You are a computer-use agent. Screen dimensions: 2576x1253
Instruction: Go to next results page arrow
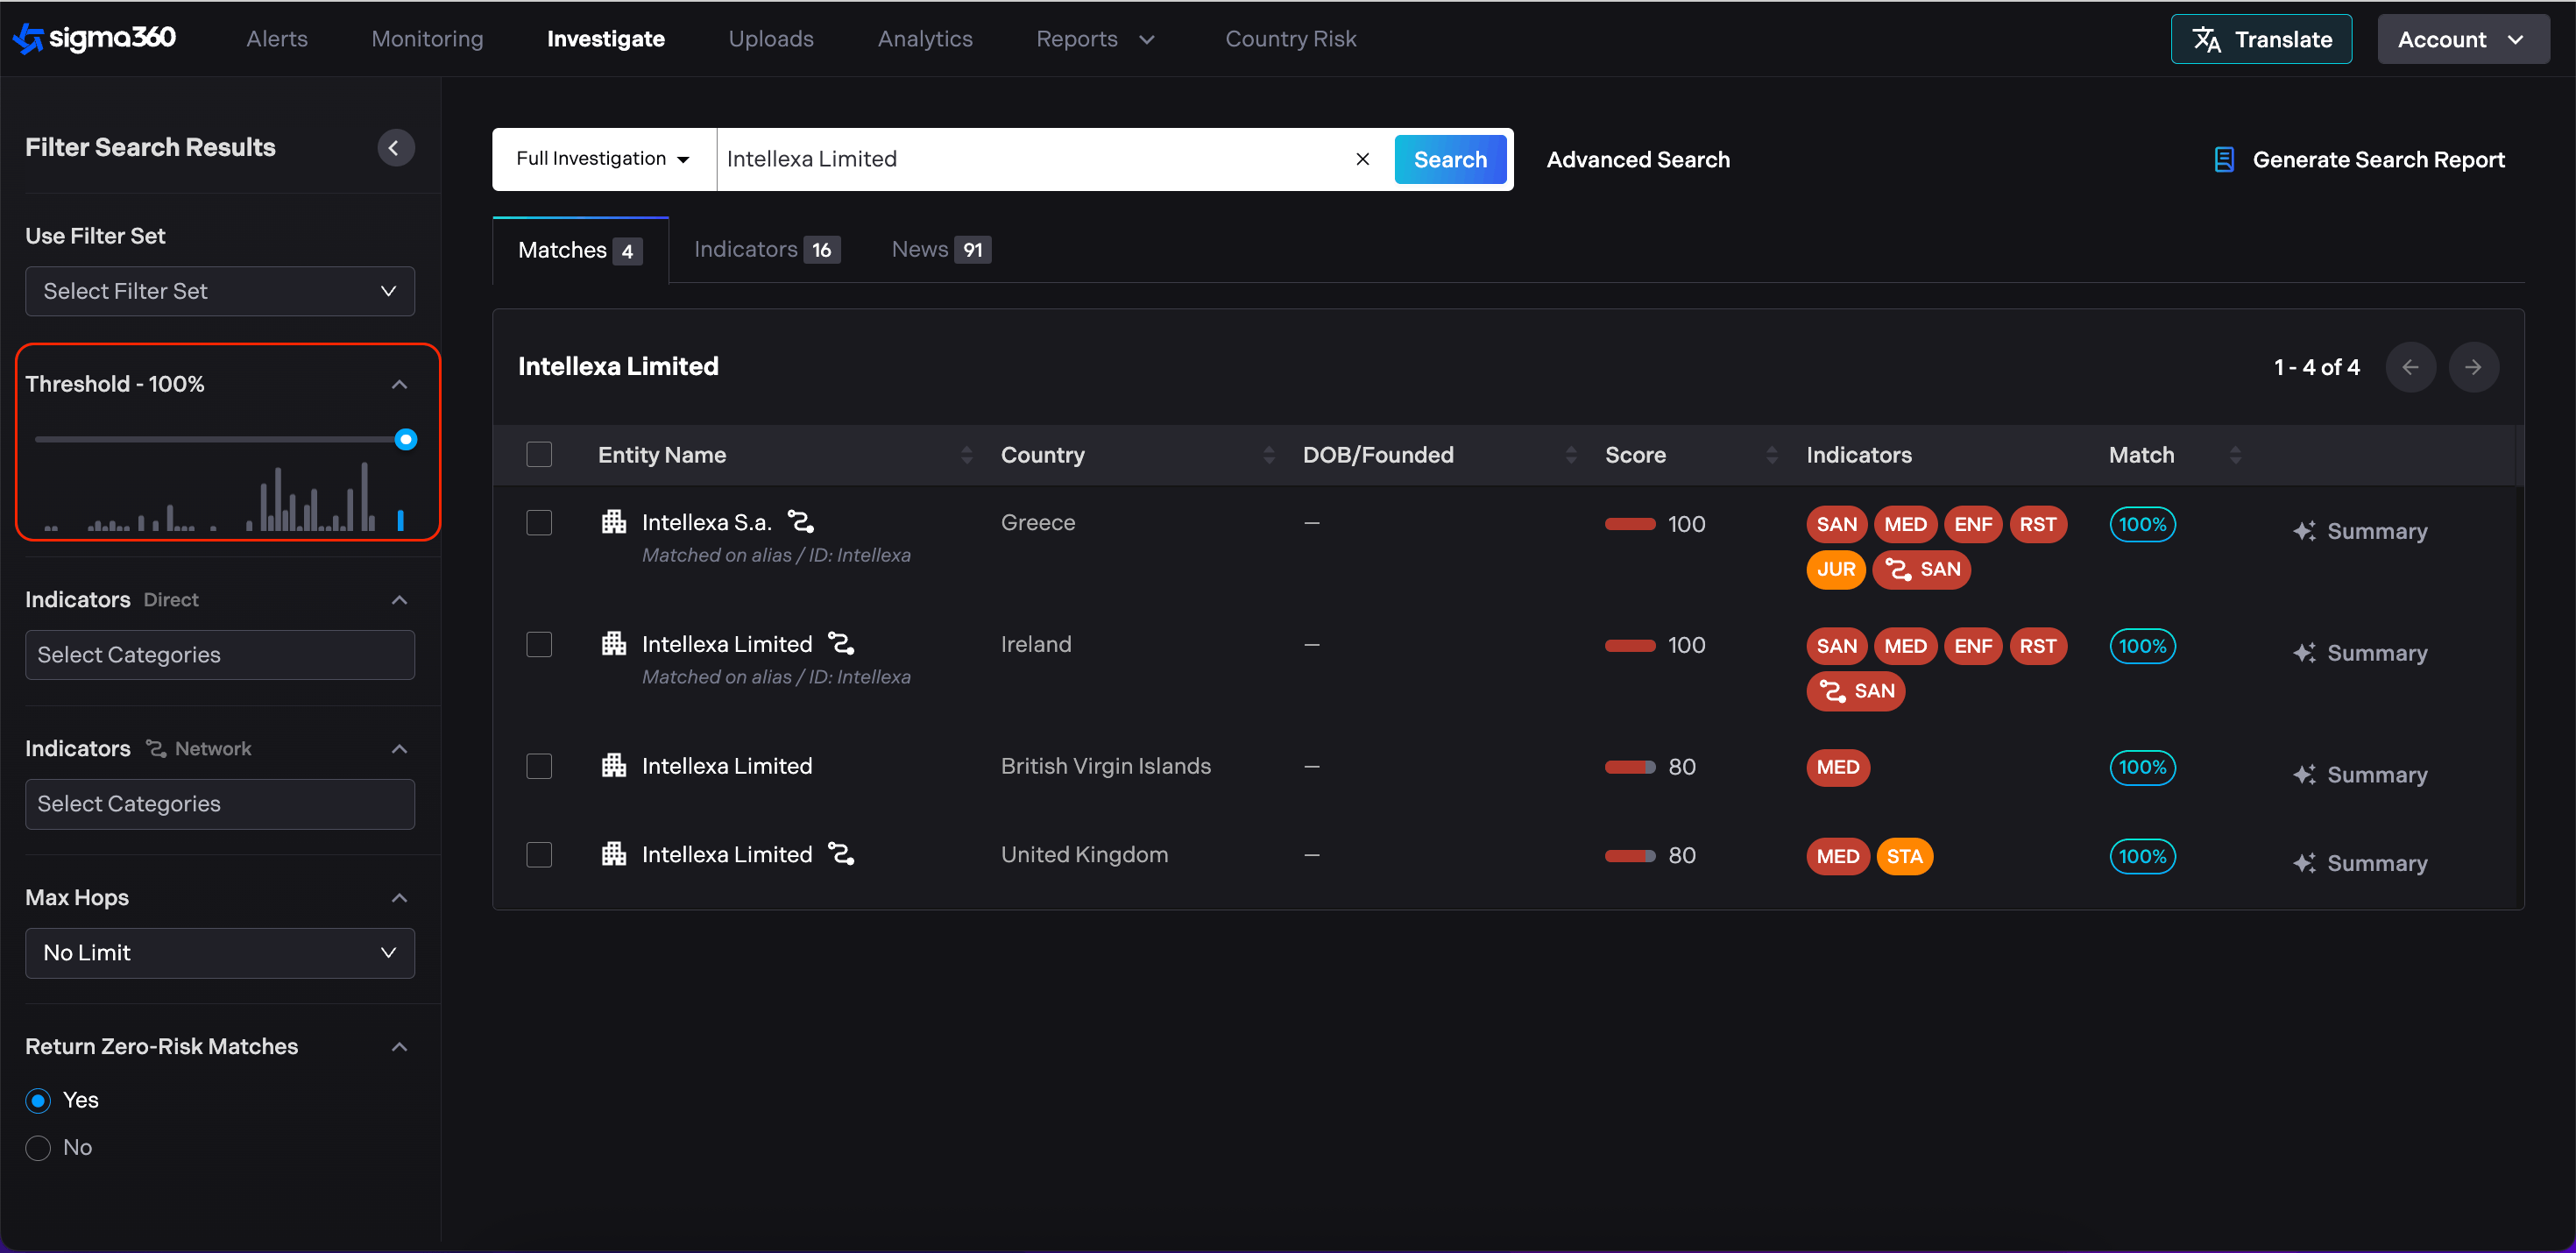[x=2473, y=367]
